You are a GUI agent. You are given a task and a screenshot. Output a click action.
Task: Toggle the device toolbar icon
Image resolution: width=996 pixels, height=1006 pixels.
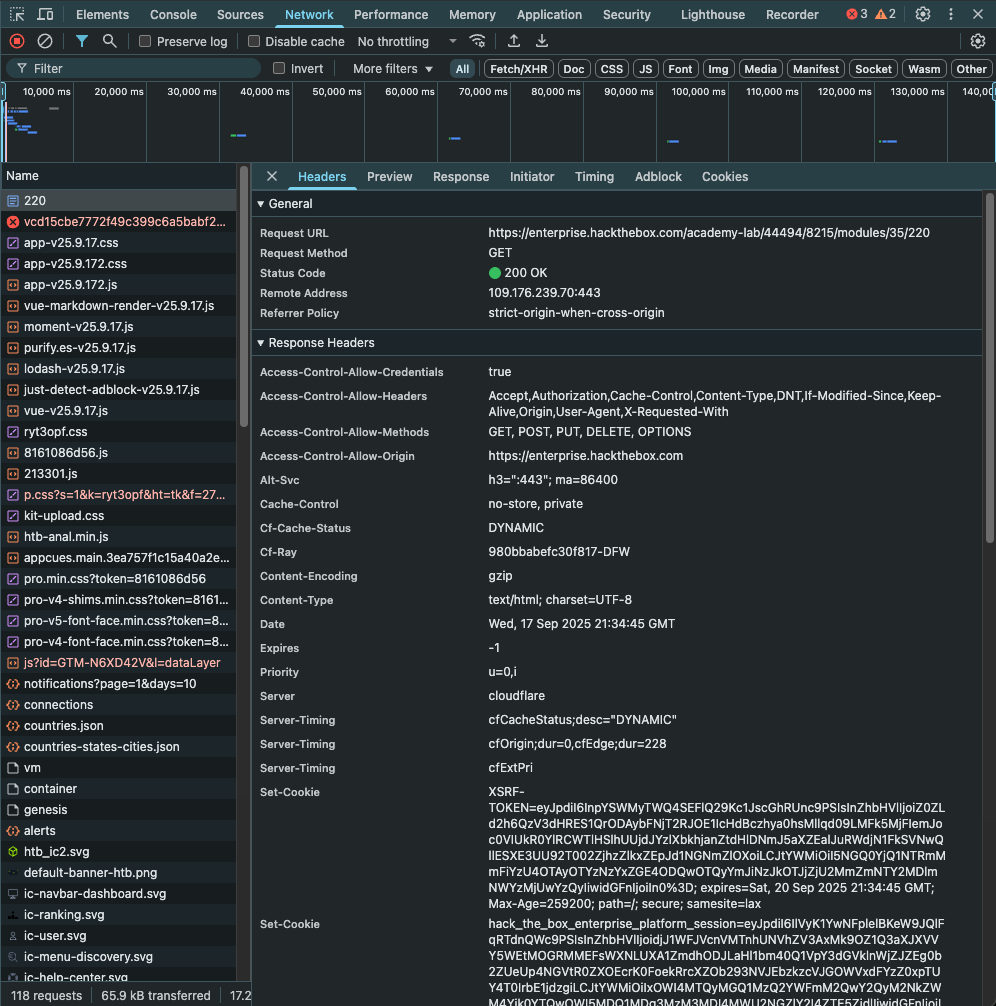[46, 14]
